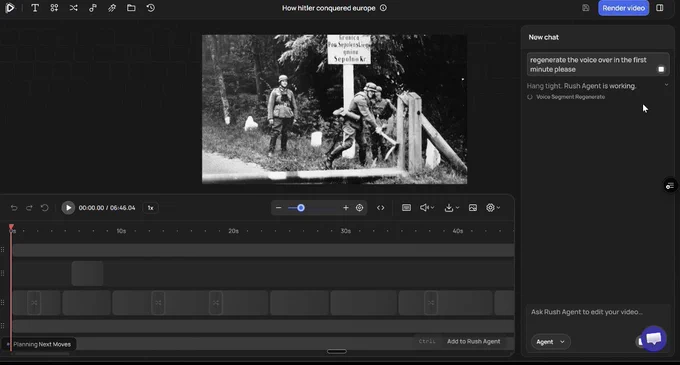This screenshot has height=365, width=680.
Task: Open the blue chat support bubble
Action: pyautogui.click(x=654, y=339)
